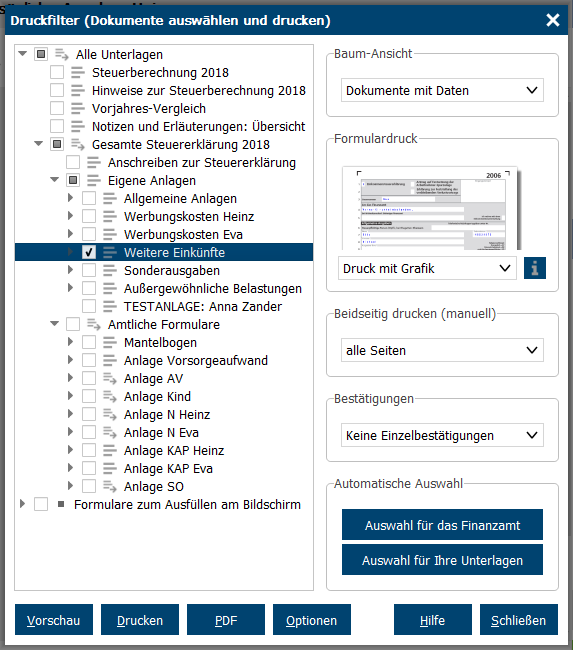
Task: Click the document icon of Anlage KAP Heinz
Action: (110, 450)
